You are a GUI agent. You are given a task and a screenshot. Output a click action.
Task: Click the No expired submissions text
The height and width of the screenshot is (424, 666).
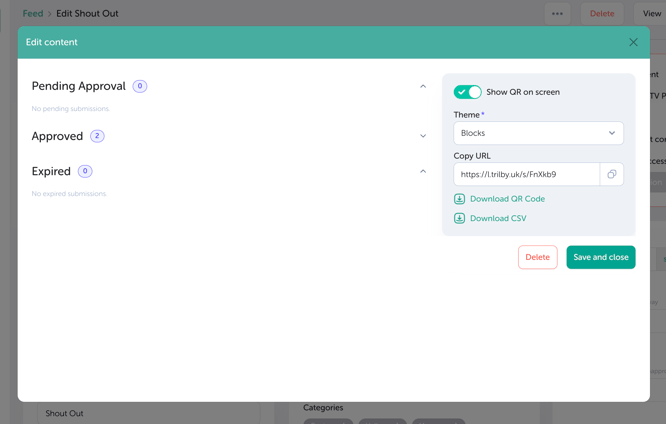(x=69, y=194)
